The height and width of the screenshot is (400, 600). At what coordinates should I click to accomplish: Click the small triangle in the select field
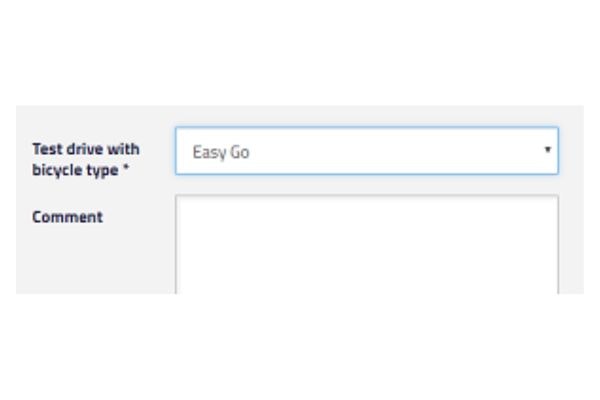tap(547, 150)
